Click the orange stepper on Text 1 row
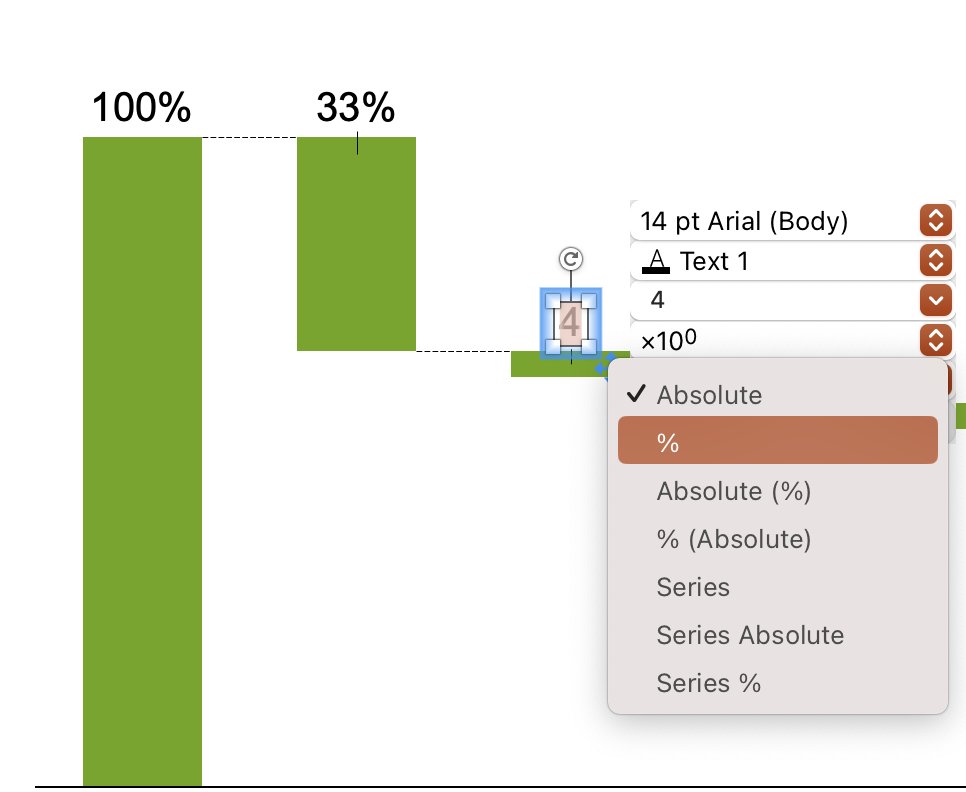This screenshot has height=792, width=966. click(936, 260)
